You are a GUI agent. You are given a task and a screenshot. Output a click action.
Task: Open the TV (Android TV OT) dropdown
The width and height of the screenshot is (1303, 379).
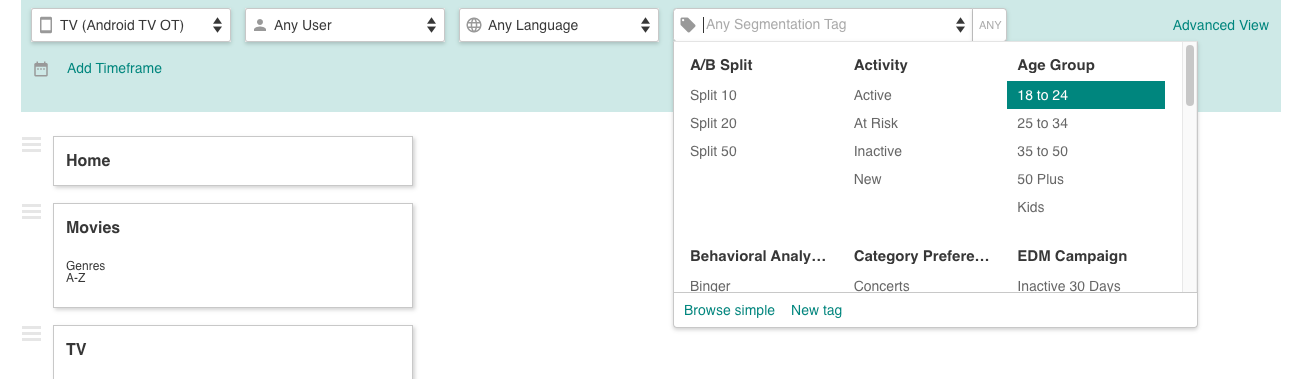pyautogui.click(x=131, y=25)
